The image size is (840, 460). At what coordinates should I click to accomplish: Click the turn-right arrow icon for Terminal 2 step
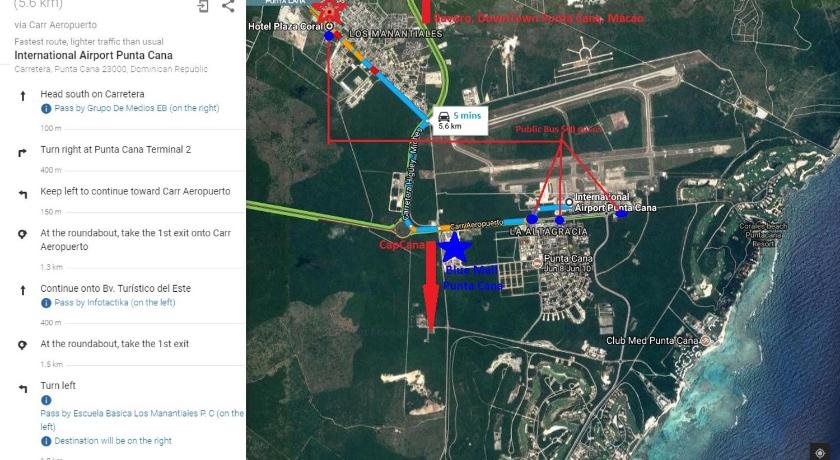pyautogui.click(x=22, y=153)
